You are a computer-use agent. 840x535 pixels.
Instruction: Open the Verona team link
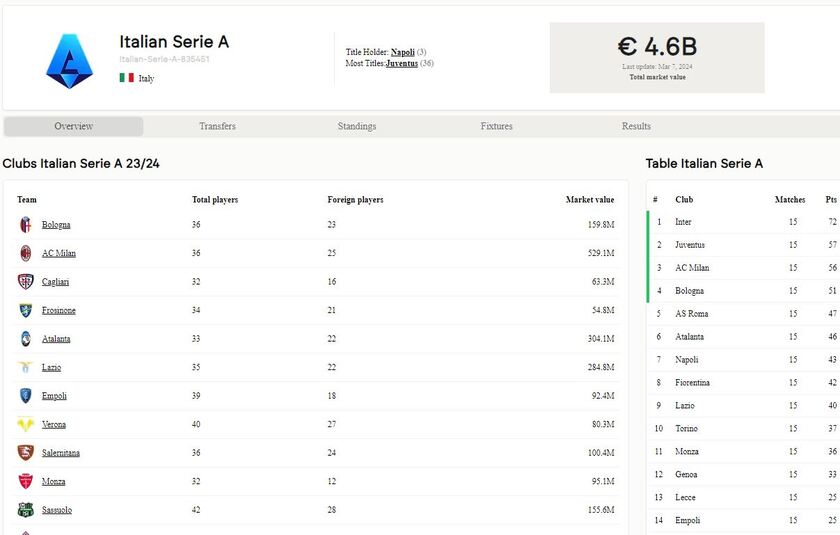[54, 424]
